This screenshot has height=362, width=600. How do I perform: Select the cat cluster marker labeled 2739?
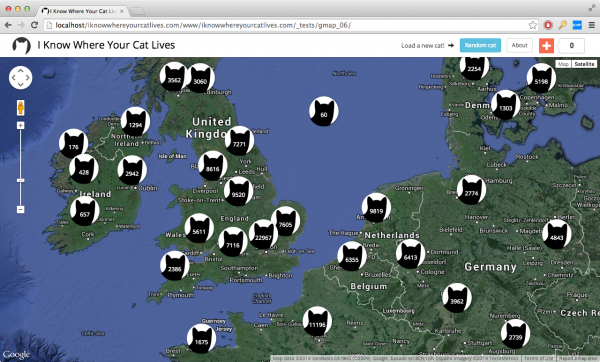515,334
